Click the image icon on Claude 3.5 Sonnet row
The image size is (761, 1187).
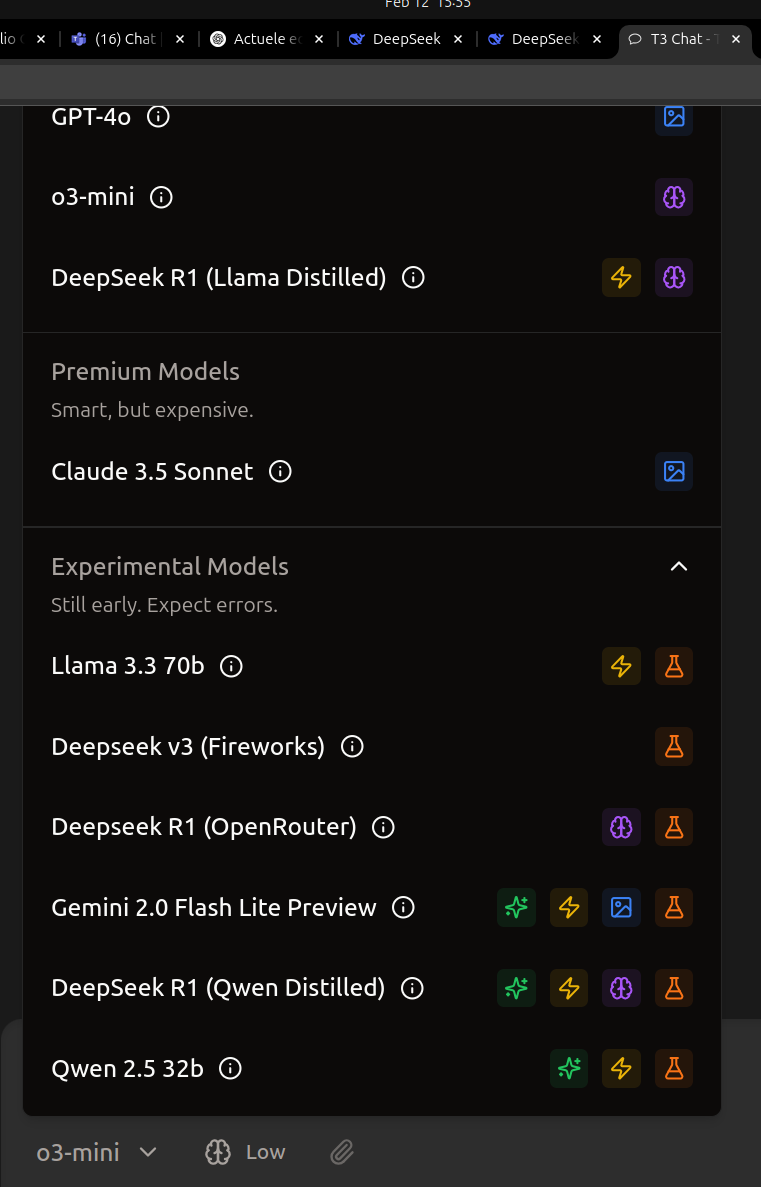674,471
